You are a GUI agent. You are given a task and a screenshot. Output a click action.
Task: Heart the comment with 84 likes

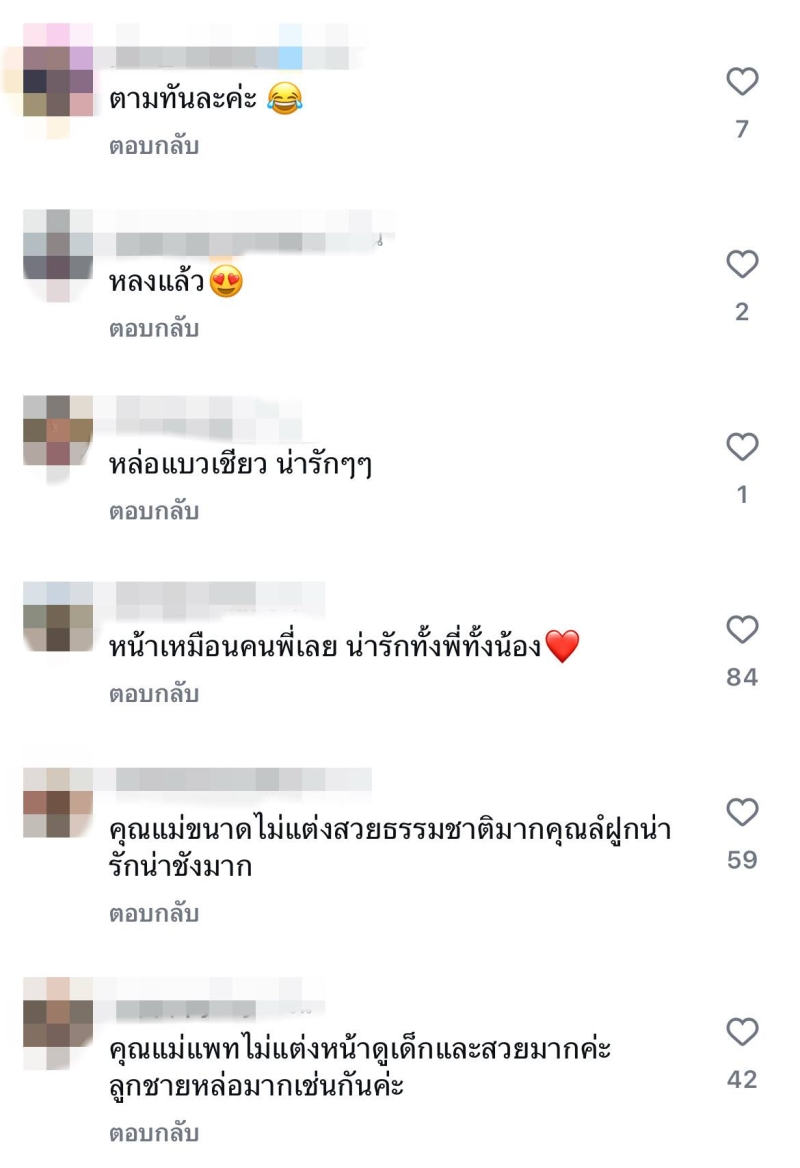point(742,629)
